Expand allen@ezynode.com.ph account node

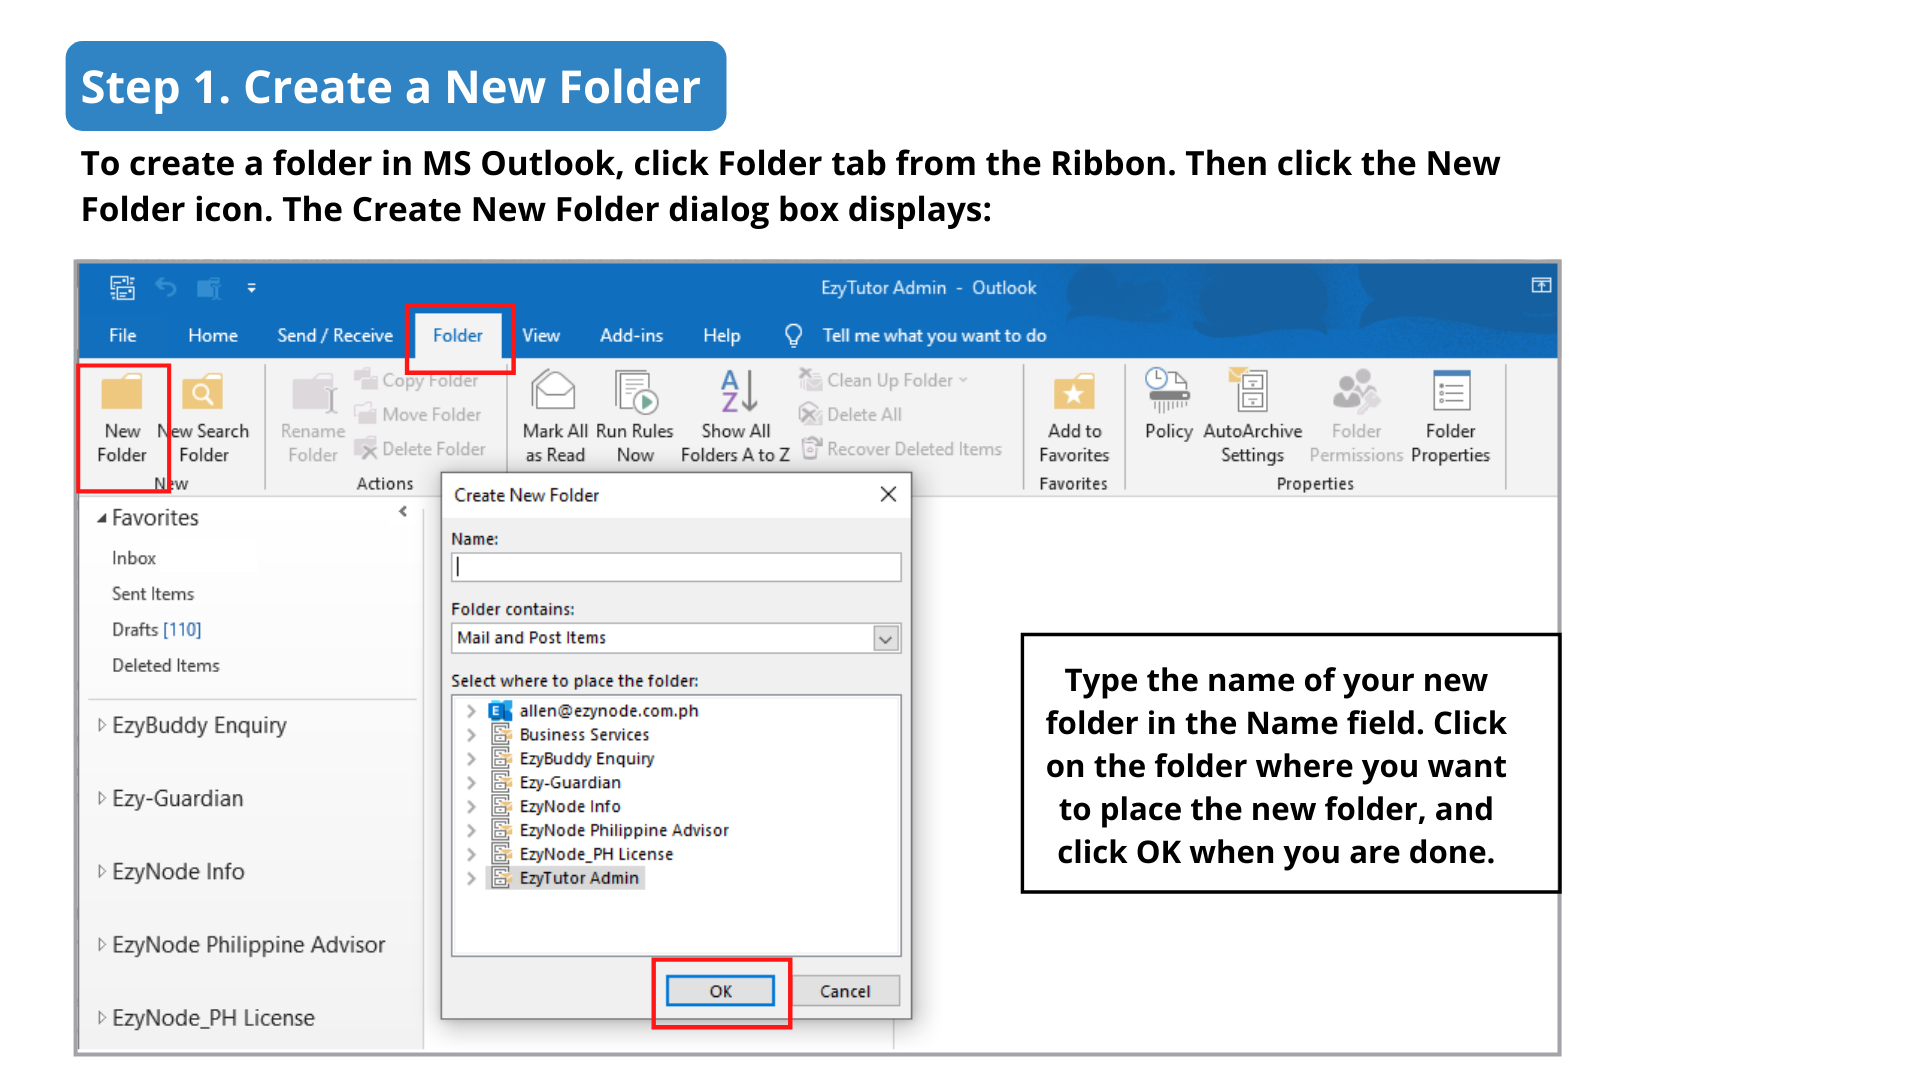point(471,711)
